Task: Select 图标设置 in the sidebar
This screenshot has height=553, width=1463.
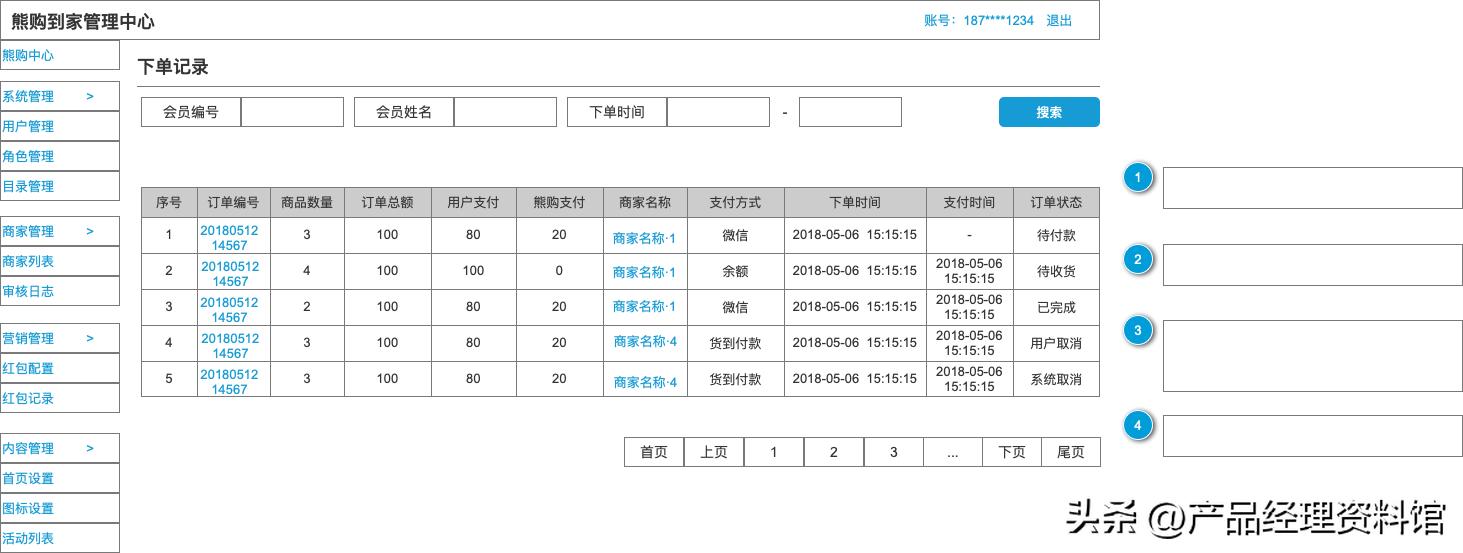Action: click(59, 508)
